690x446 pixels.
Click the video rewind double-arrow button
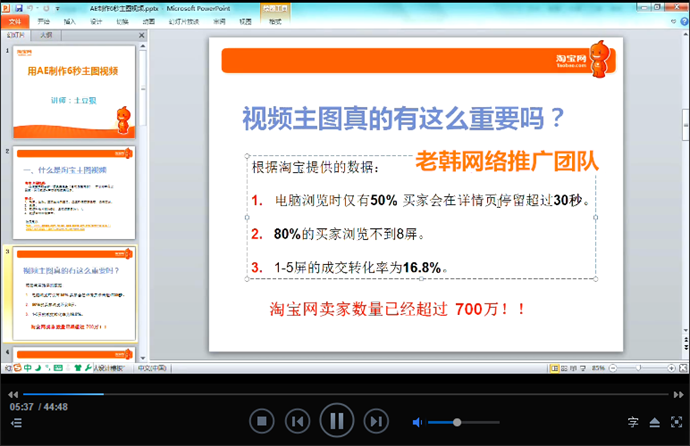coord(13,395)
